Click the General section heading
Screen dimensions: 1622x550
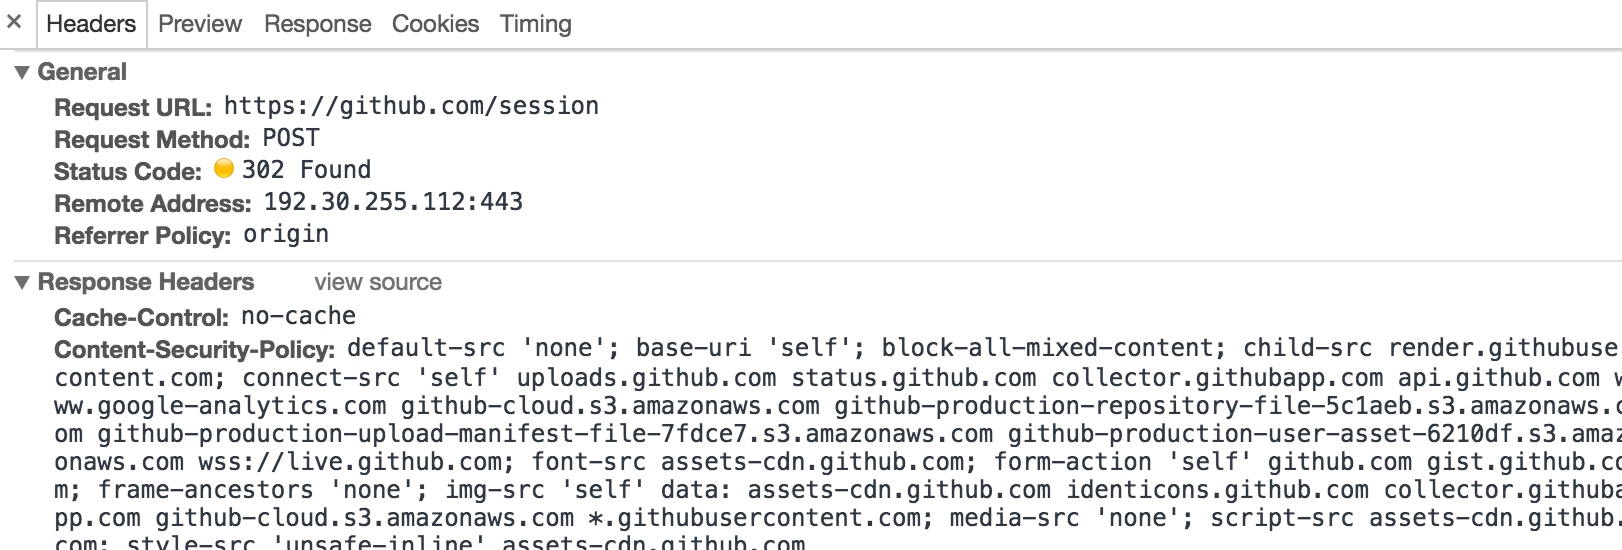[x=82, y=72]
